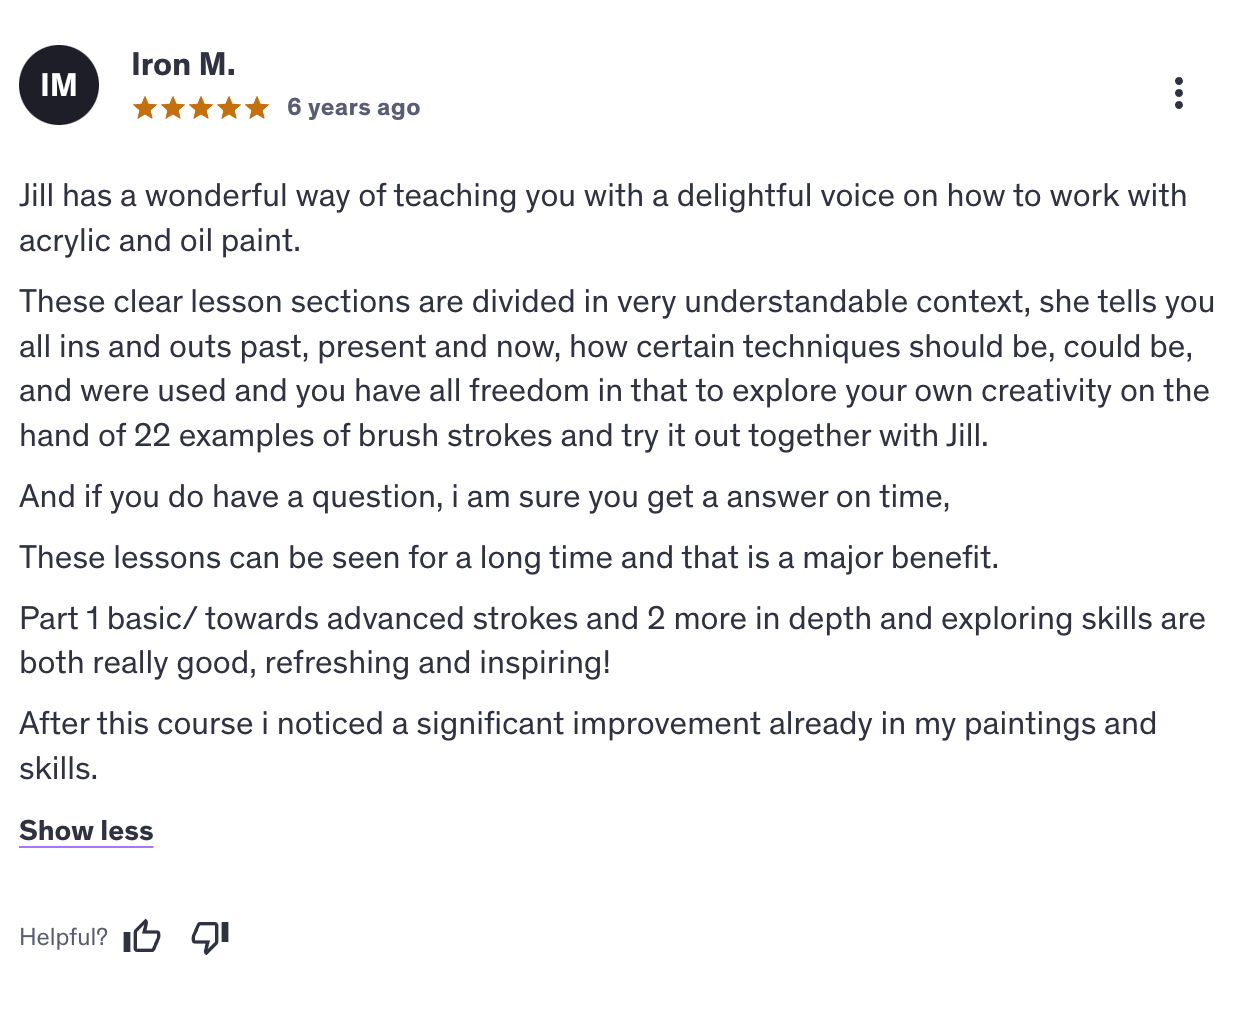Click the paragraph starting "These clear lesson sections"

pyautogui.click(x=616, y=368)
